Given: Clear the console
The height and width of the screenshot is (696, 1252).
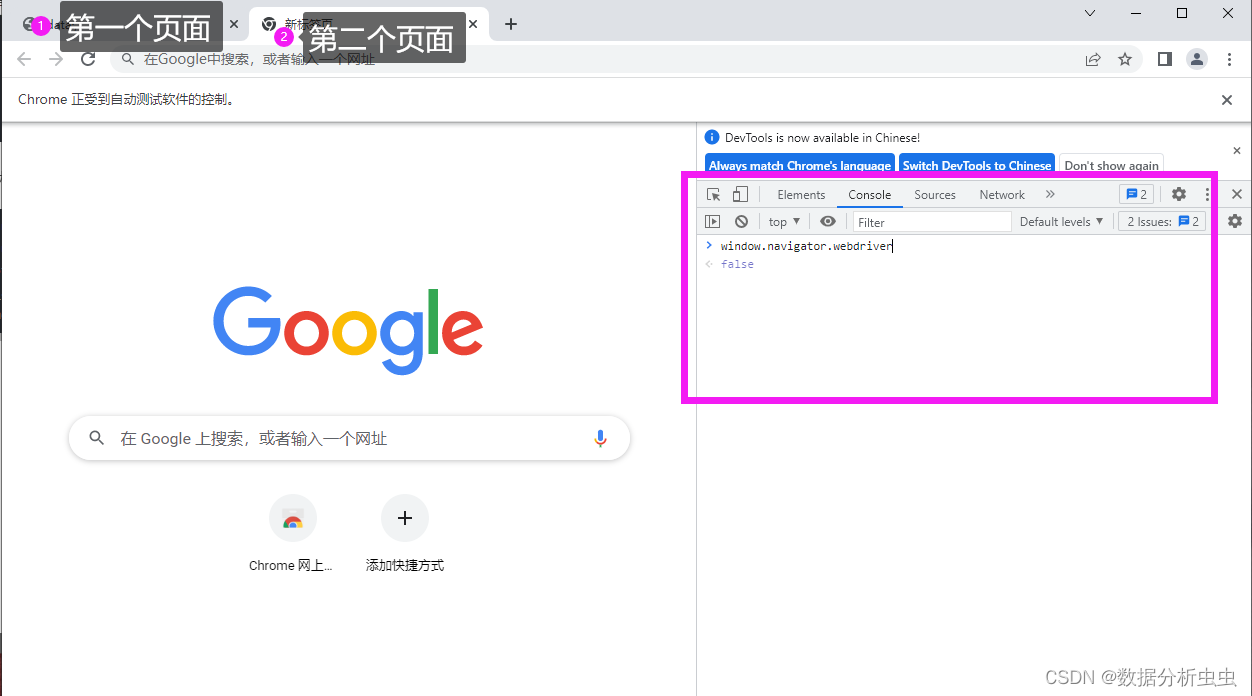Looking at the screenshot, I should (741, 222).
